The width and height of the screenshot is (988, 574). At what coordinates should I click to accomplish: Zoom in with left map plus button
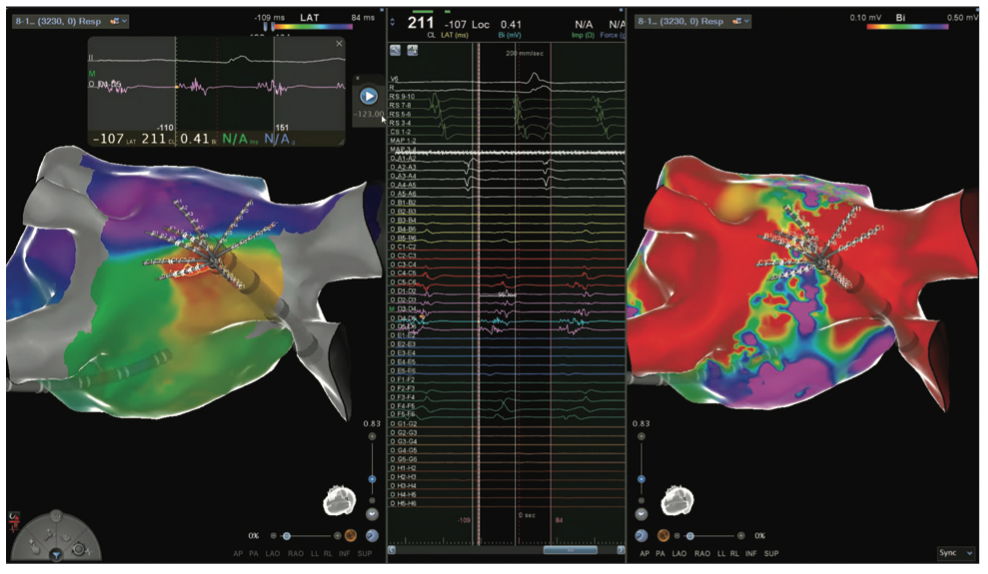click(x=372, y=436)
